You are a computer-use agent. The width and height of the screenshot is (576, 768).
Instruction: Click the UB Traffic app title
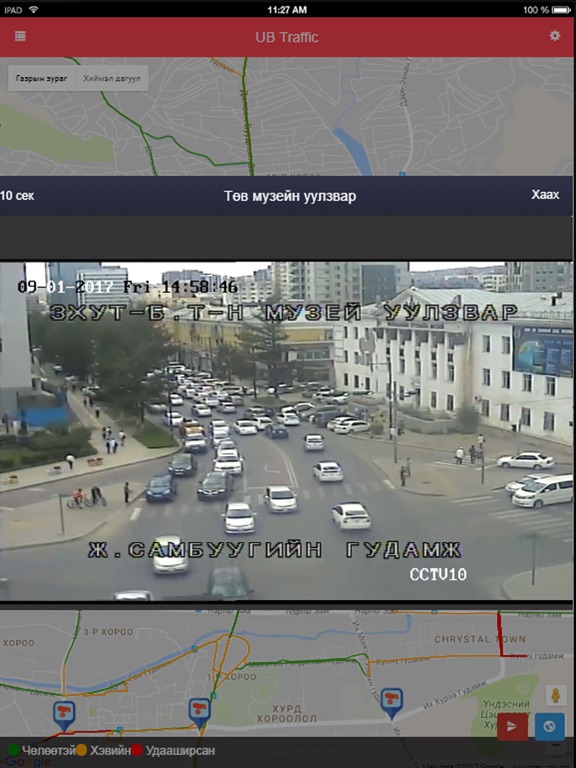(x=287, y=37)
